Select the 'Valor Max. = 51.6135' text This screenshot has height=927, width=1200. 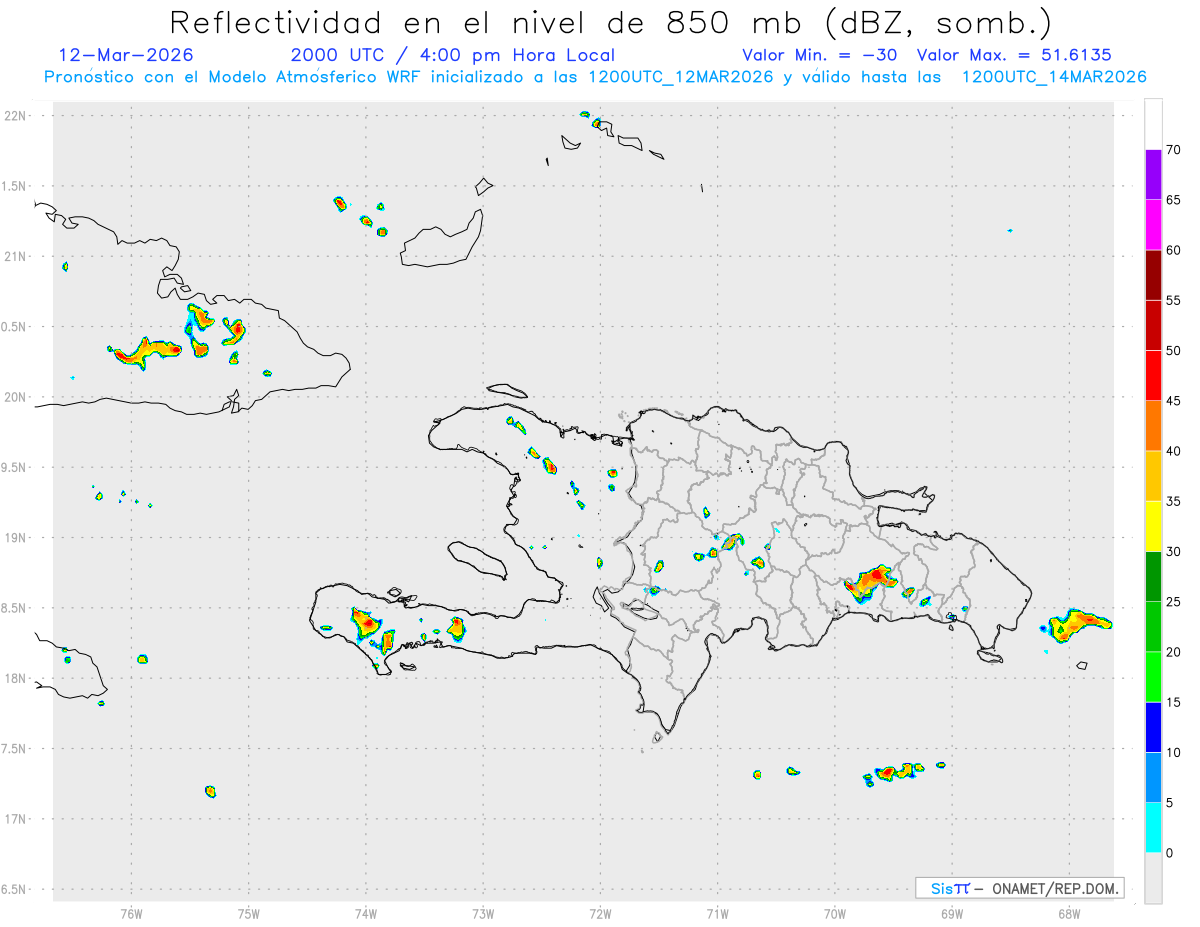pyautogui.click(x=1014, y=55)
